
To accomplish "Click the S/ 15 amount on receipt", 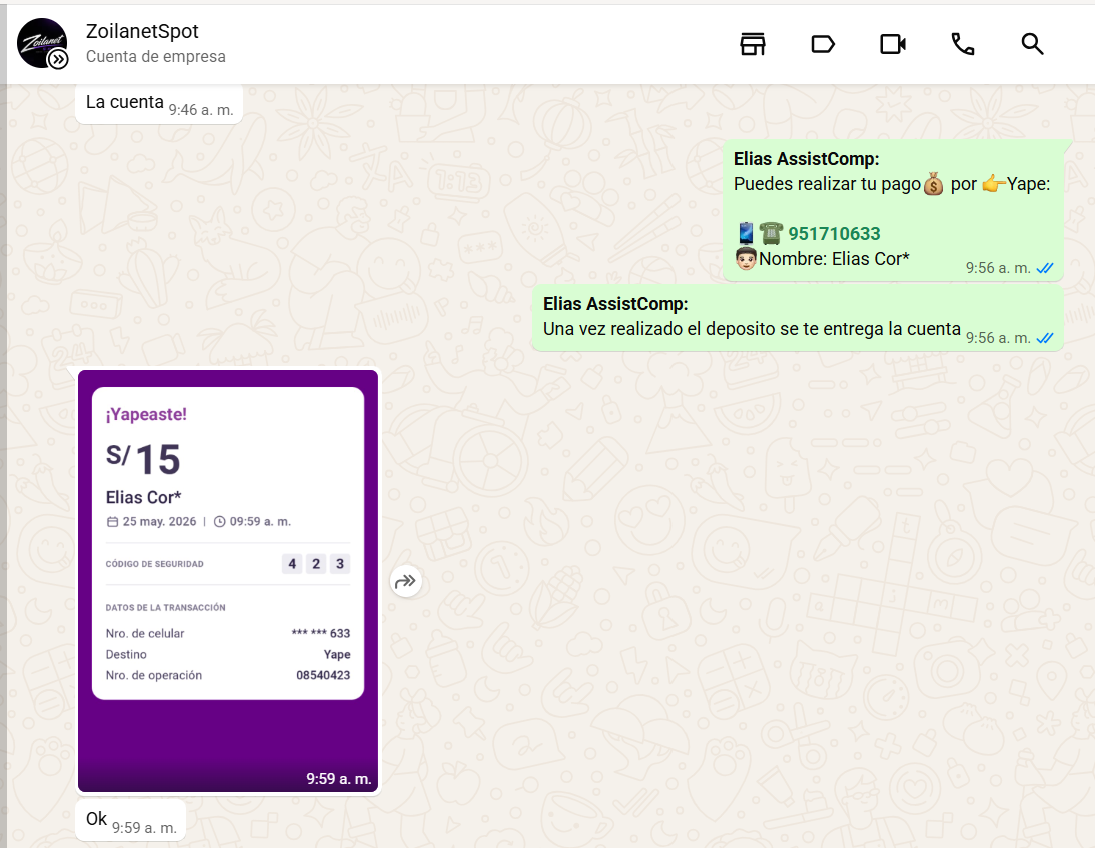I will pos(143,459).
